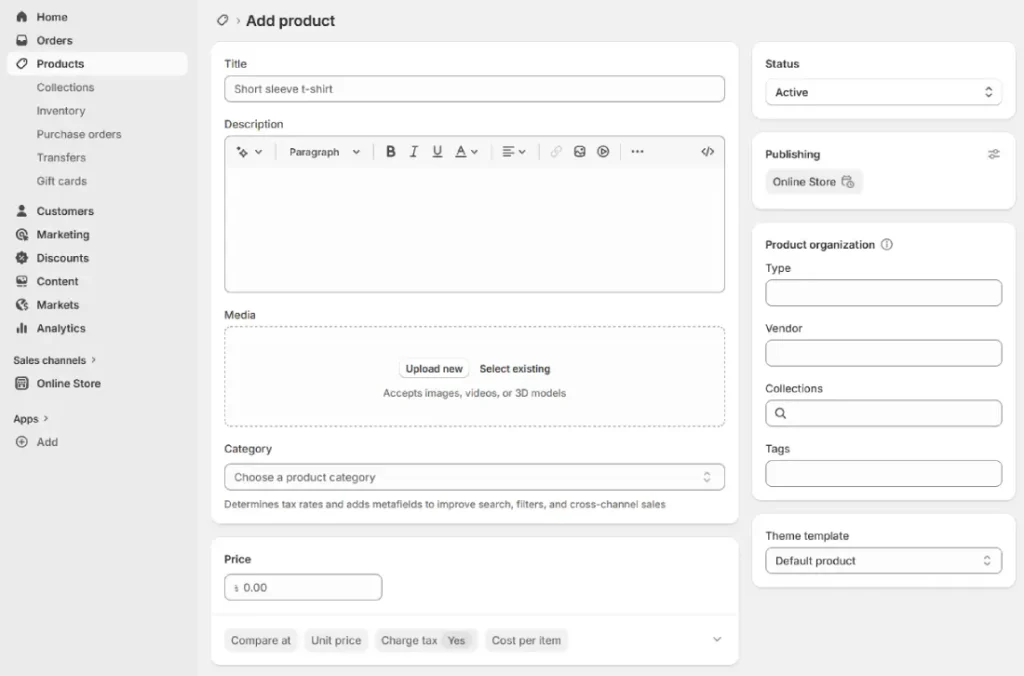The image size is (1024, 676).
Task: Click the Customers person icon
Action: coord(22,211)
